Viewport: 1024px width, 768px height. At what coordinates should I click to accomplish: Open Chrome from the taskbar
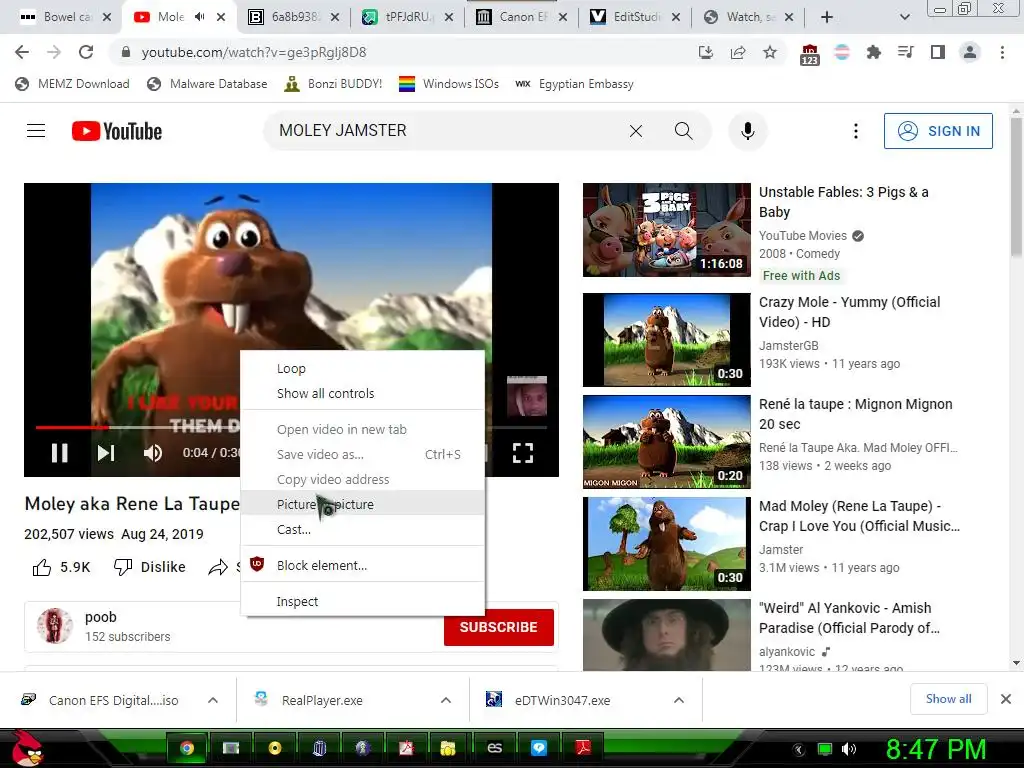point(187,748)
